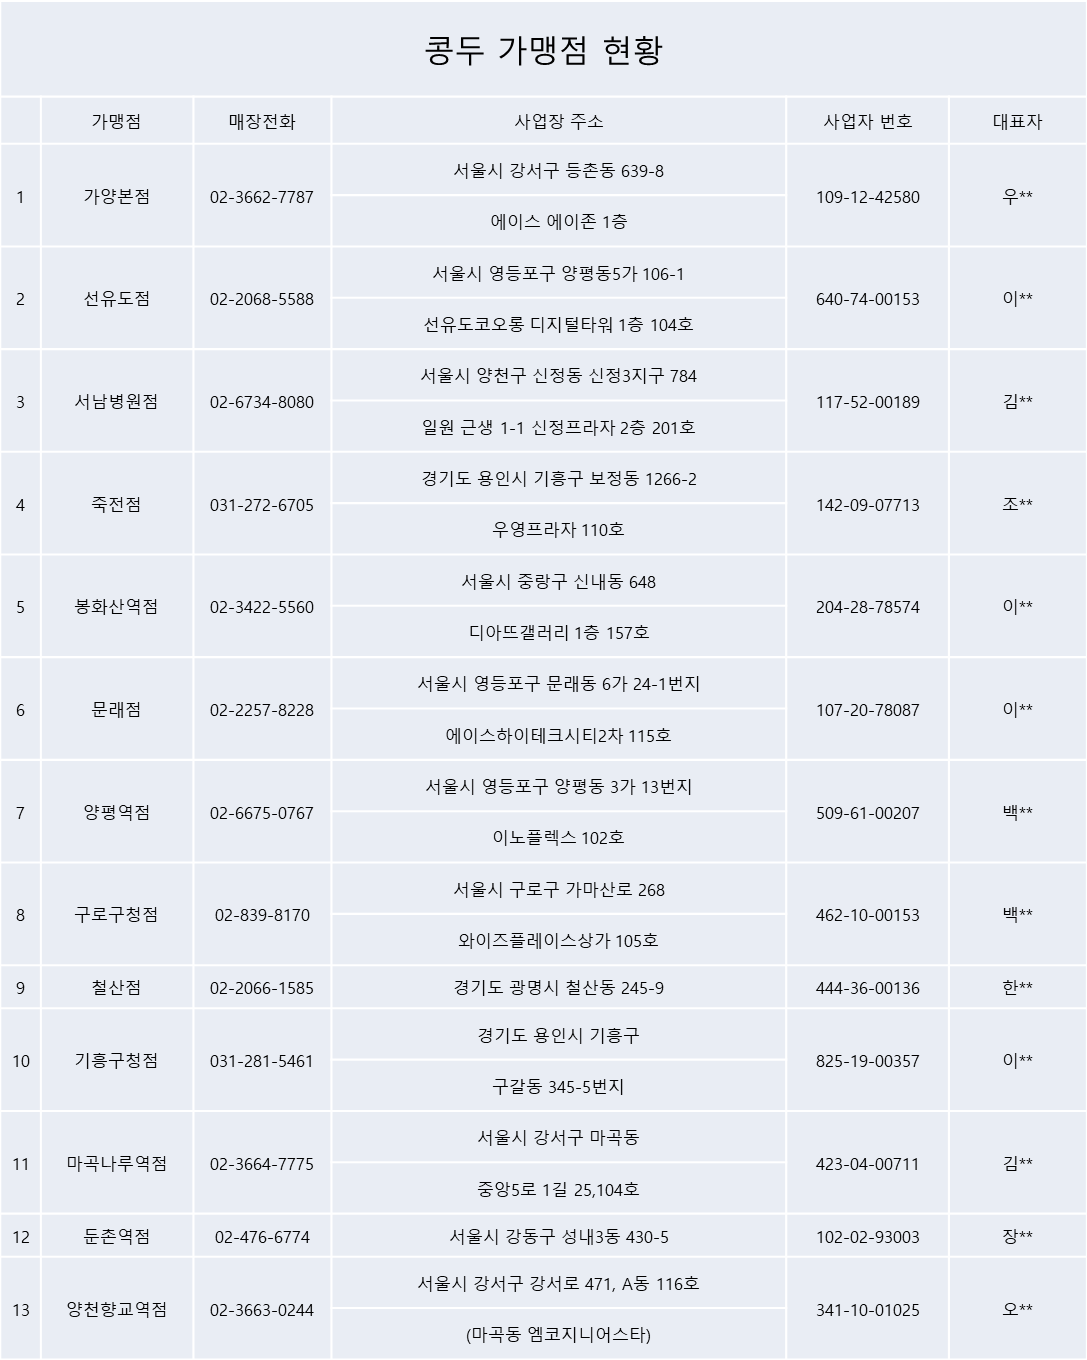Click address 와이즈플레이스상가 105호
Screen dimensions: 1087x1360
pos(558,940)
